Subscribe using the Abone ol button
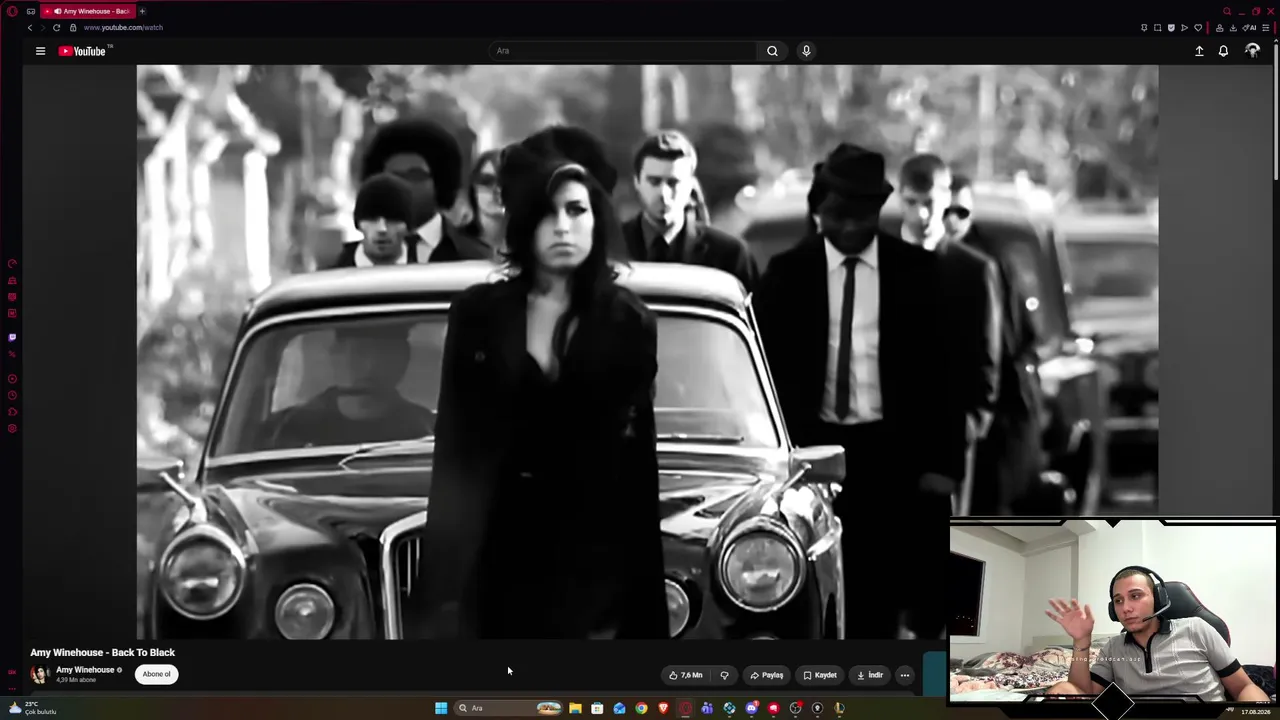The height and width of the screenshot is (720, 1280). coord(156,674)
